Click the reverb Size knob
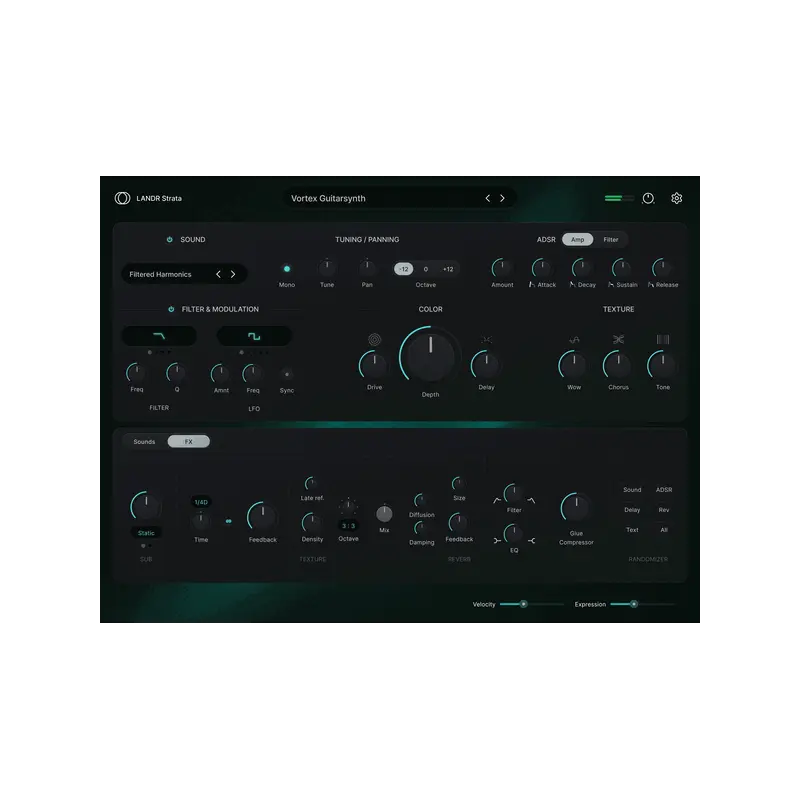Image resolution: width=800 pixels, height=800 pixels. 459,484
